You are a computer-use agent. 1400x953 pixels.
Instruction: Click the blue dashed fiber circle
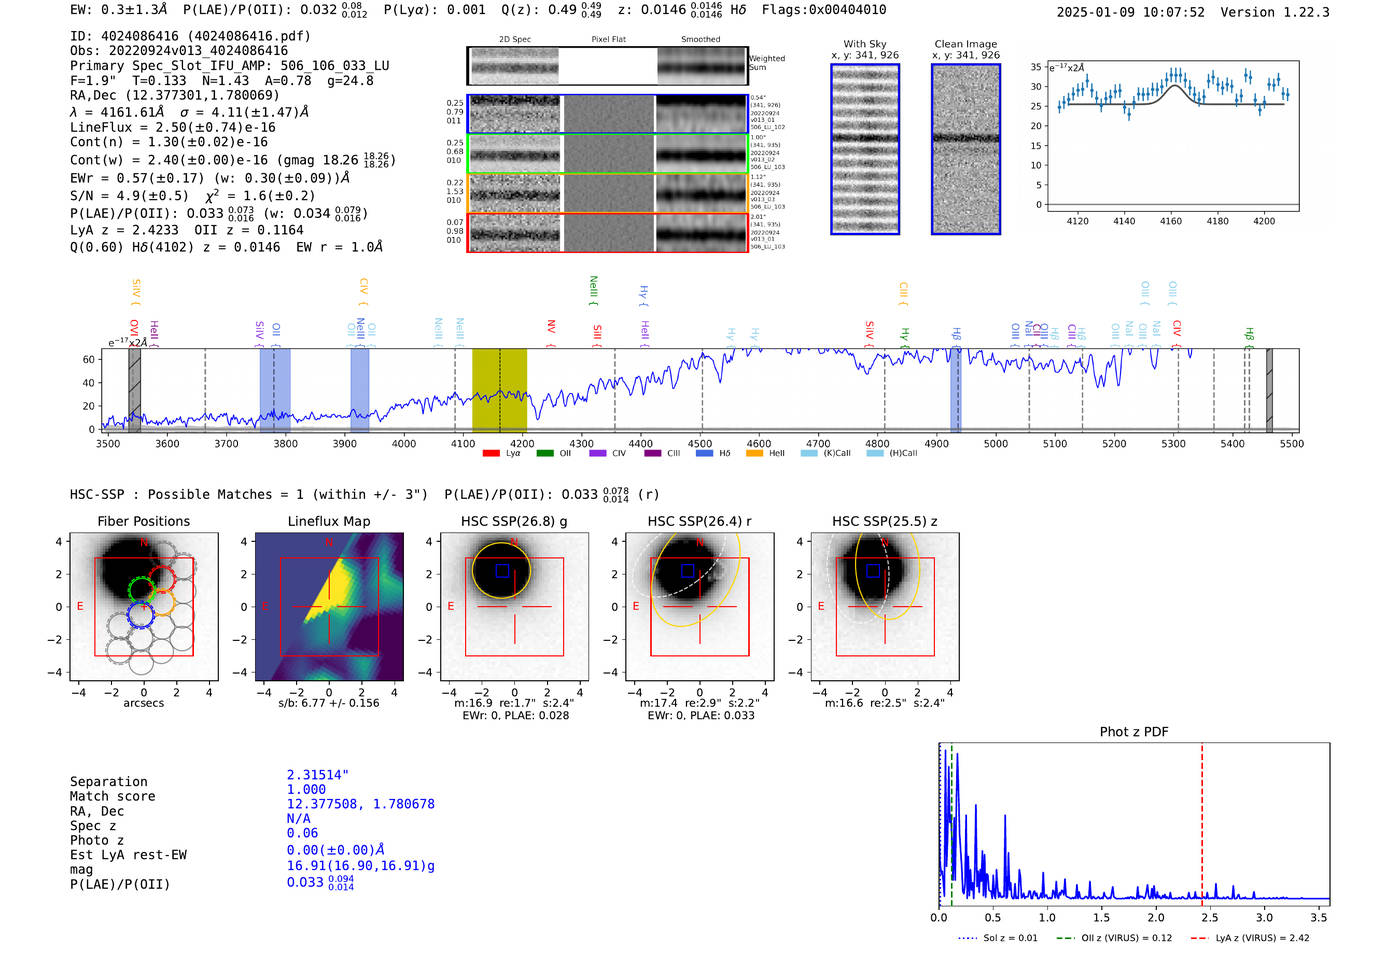141,615
